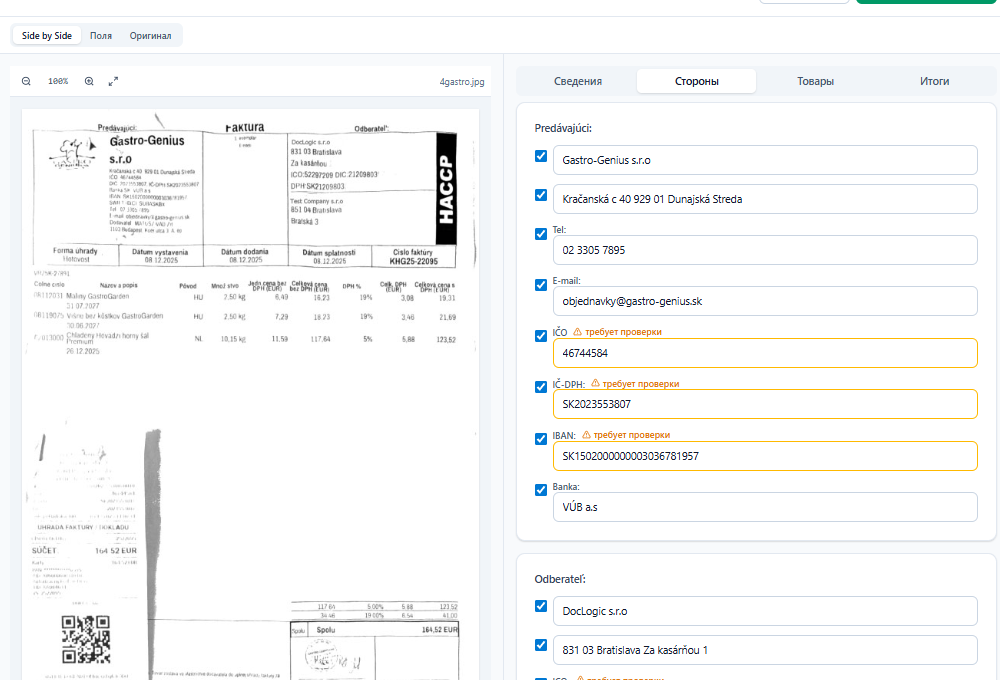Expand document viewer to fullscreen
The width and height of the screenshot is (1000, 680).
coord(113,81)
